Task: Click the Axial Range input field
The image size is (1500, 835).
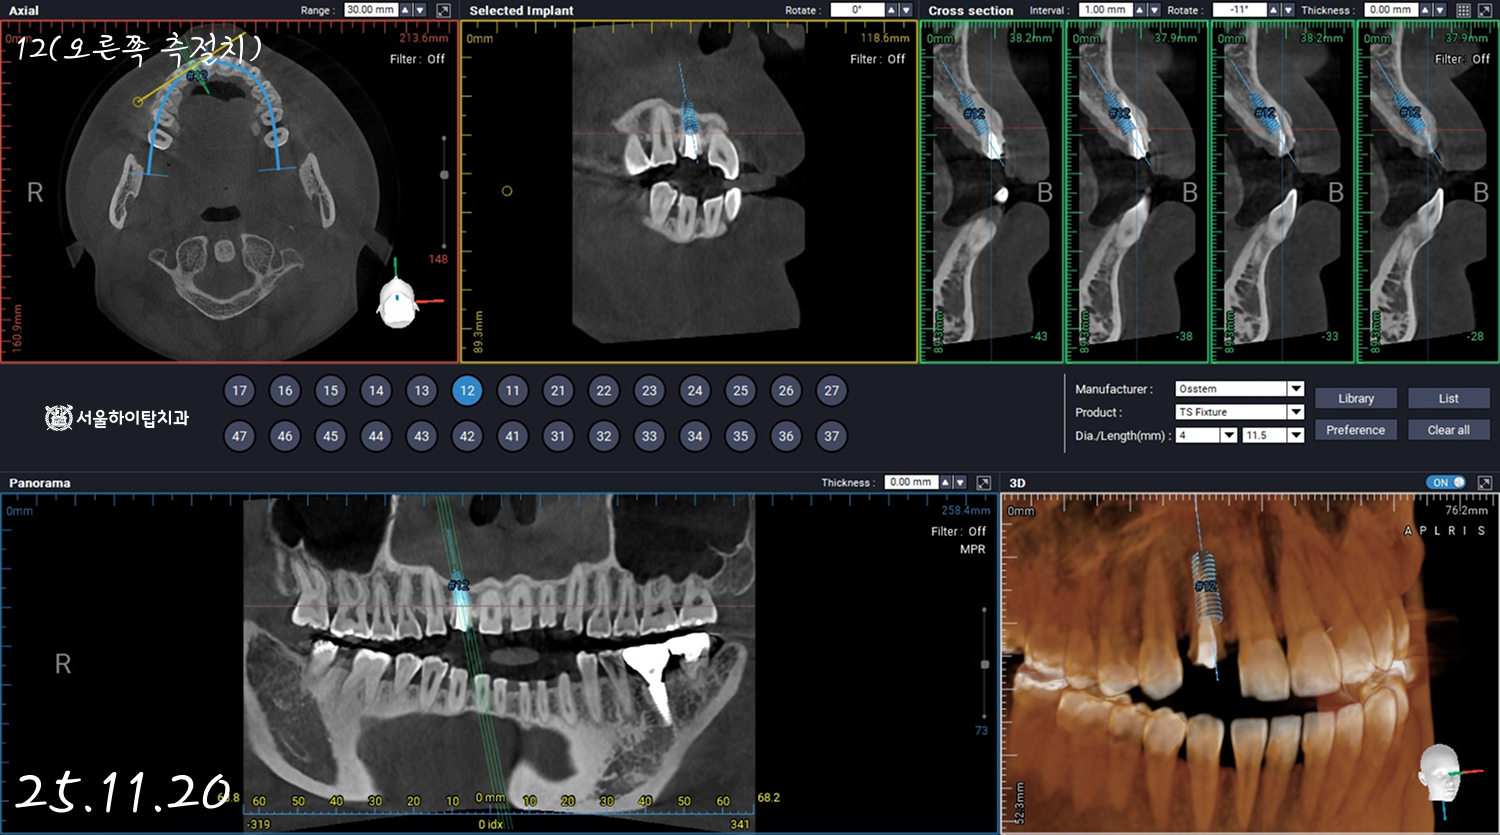Action: click(x=372, y=10)
